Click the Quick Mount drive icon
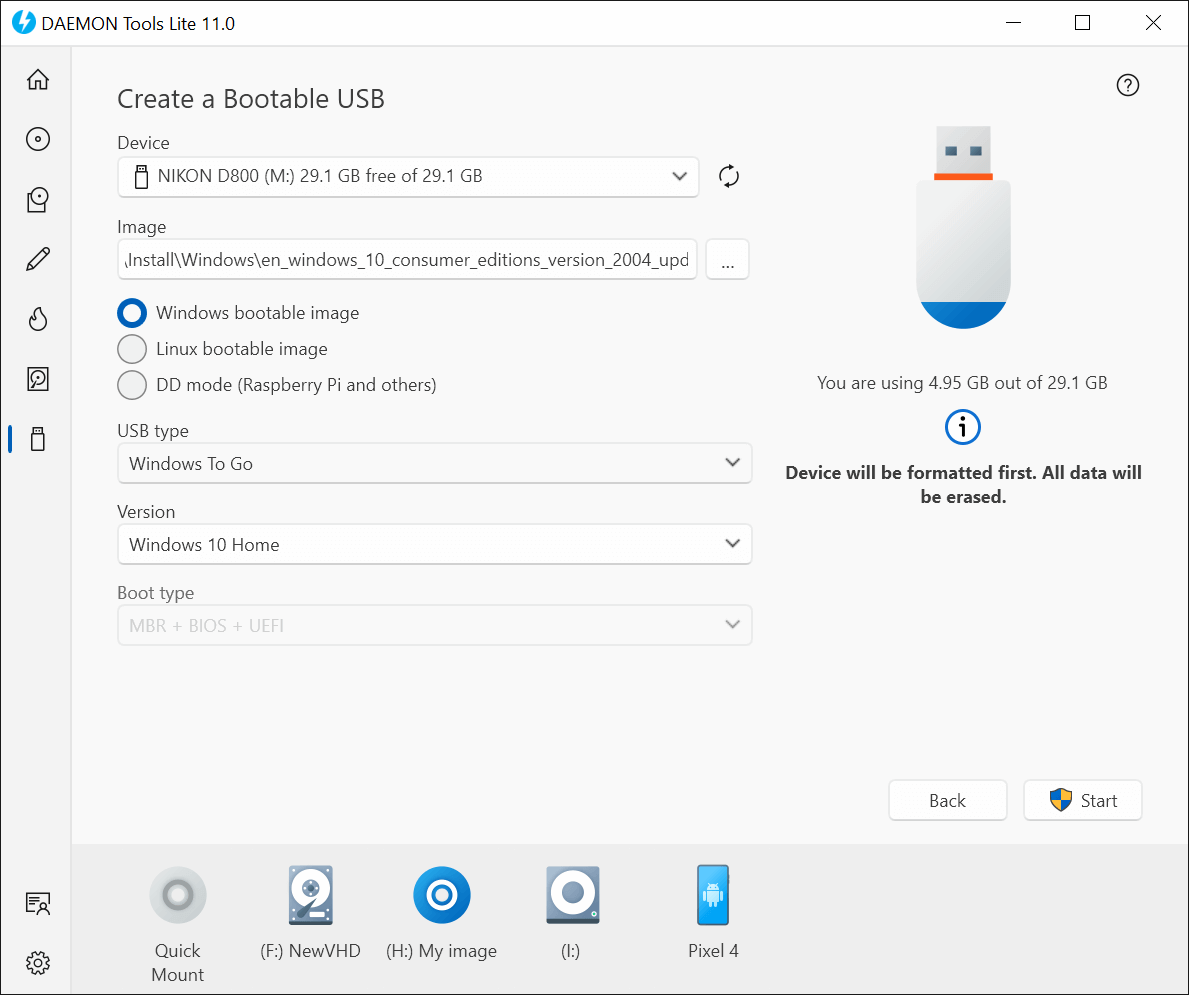This screenshot has width=1189, height=995. click(177, 895)
